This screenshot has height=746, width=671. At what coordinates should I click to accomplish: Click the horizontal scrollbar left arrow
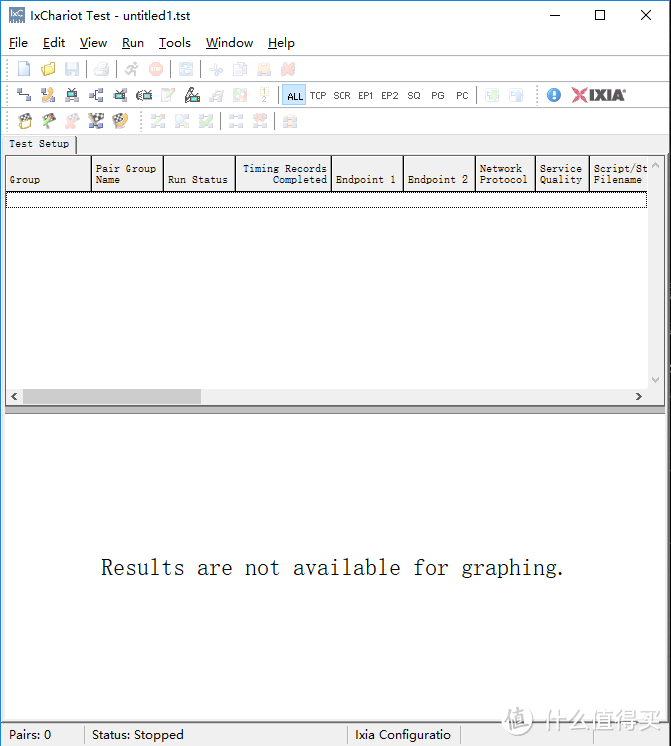tap(14, 396)
